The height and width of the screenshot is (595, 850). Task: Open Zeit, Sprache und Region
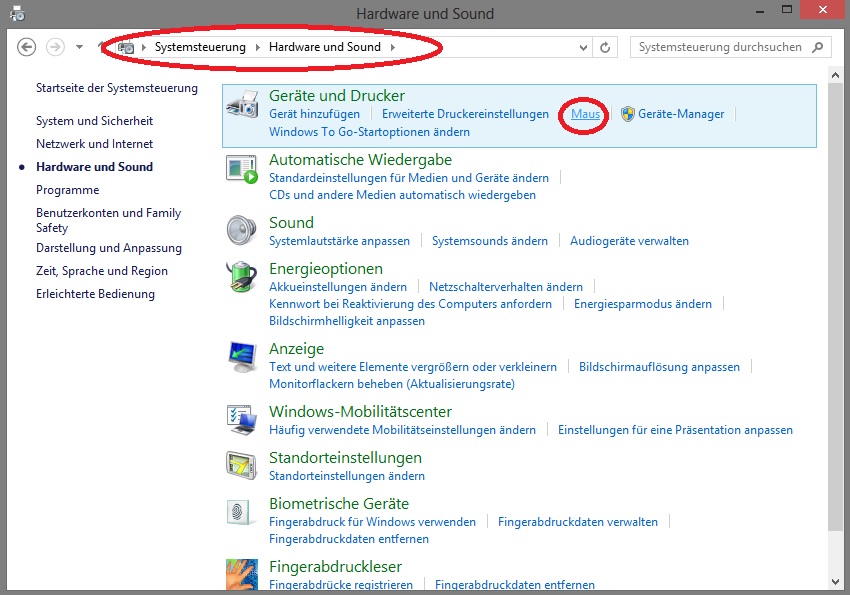(101, 271)
